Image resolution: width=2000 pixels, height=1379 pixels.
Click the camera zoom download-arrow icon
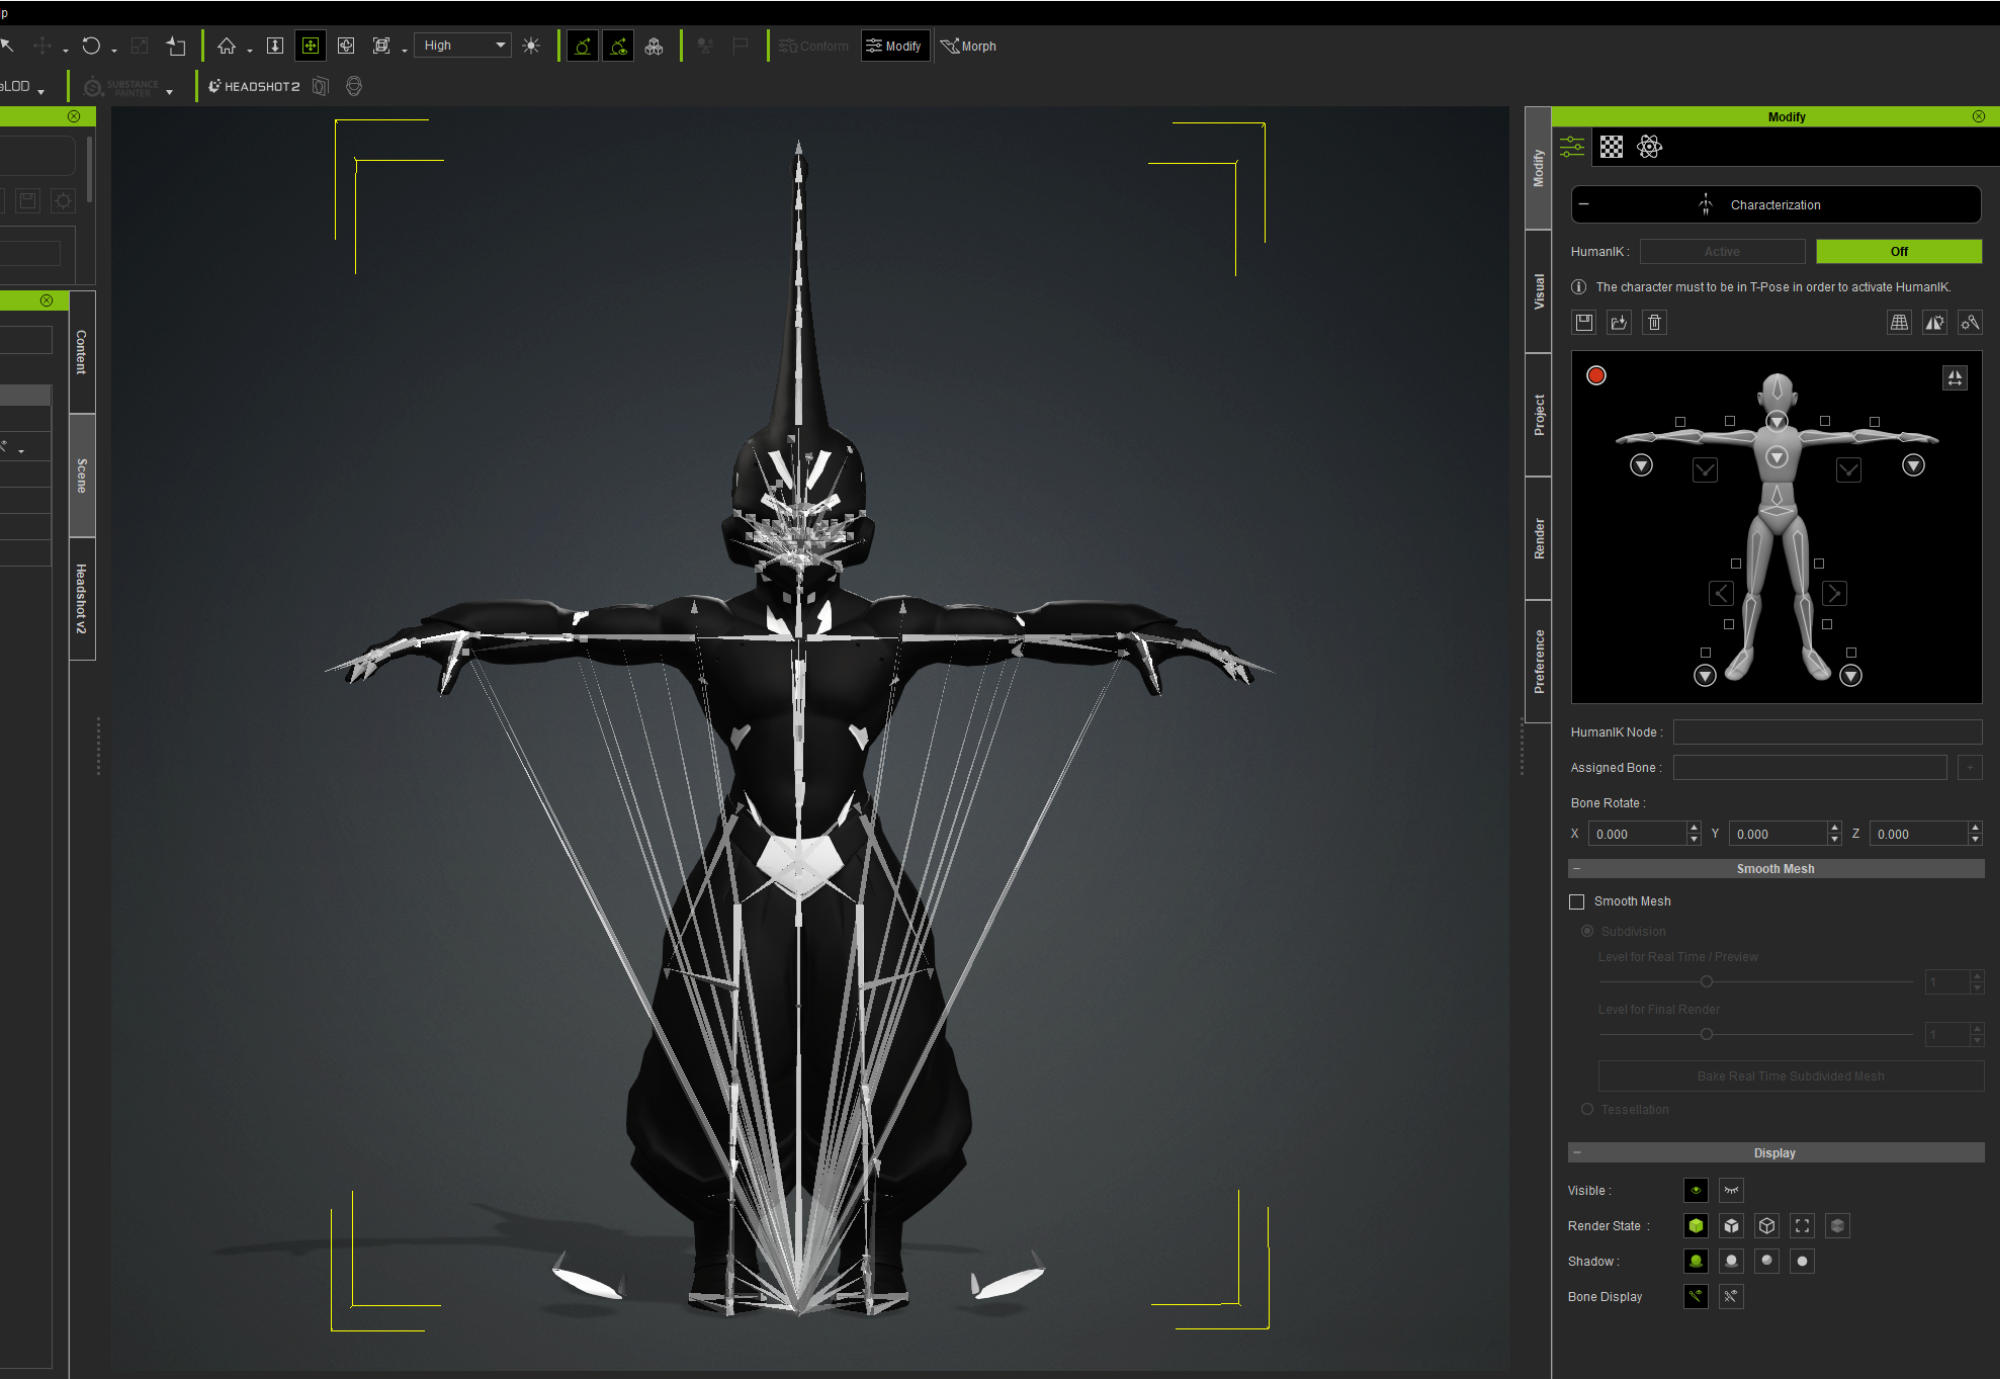tap(275, 45)
